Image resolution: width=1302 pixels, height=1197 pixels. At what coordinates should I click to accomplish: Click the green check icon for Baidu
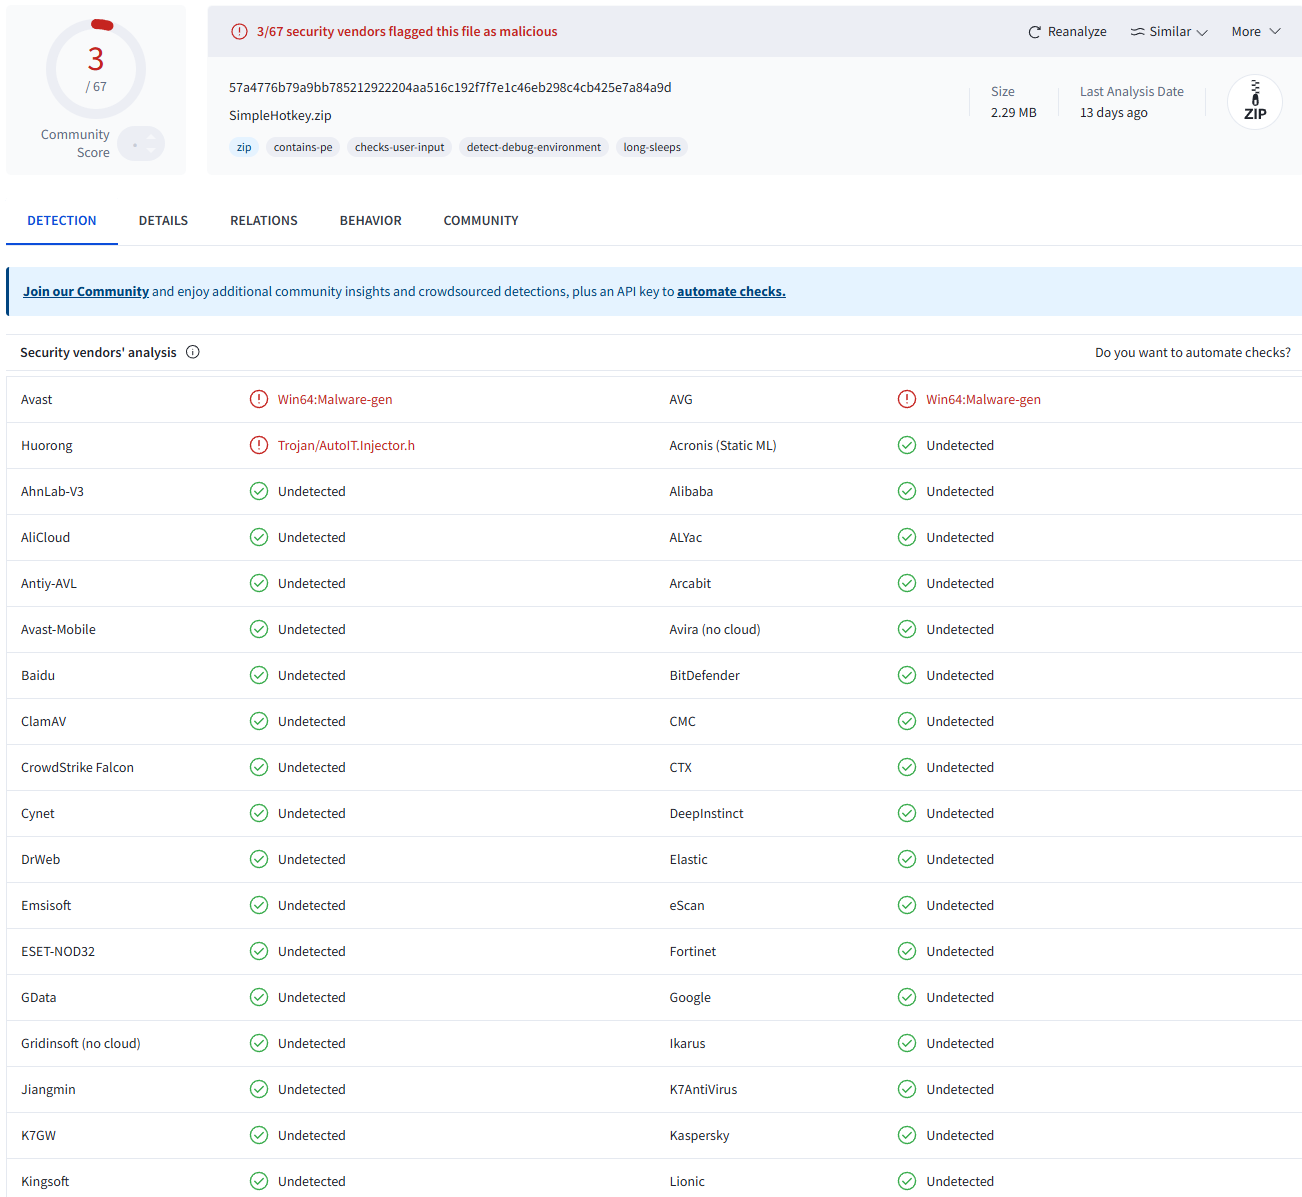259,675
